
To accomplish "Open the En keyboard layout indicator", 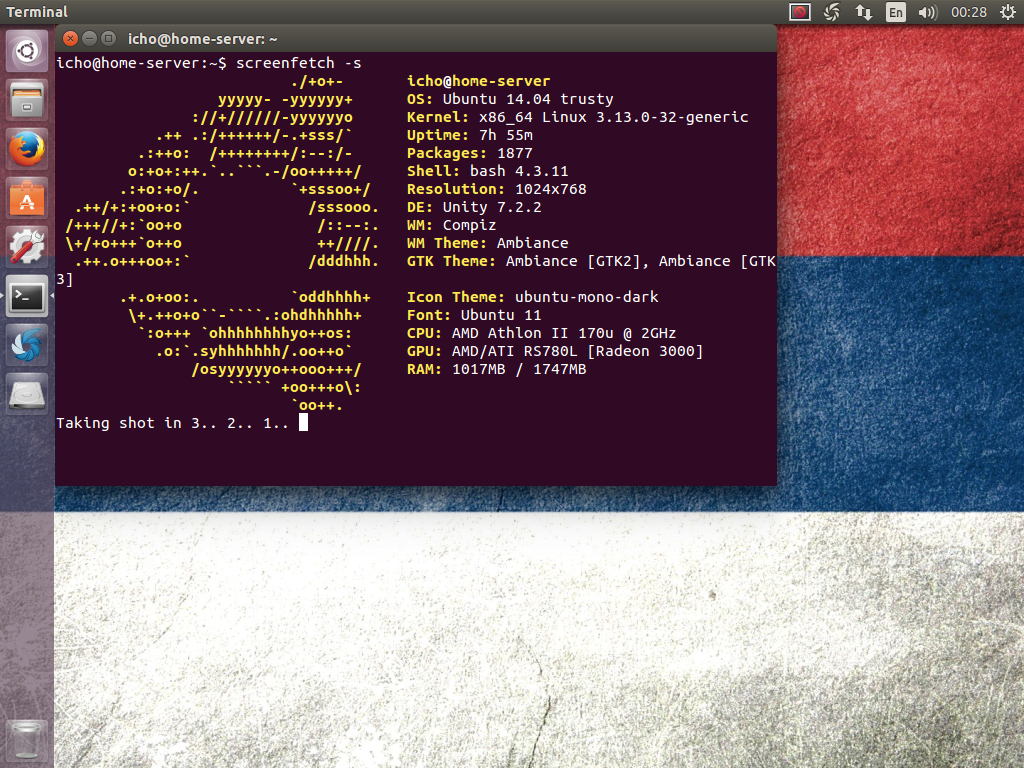I will tap(895, 12).
